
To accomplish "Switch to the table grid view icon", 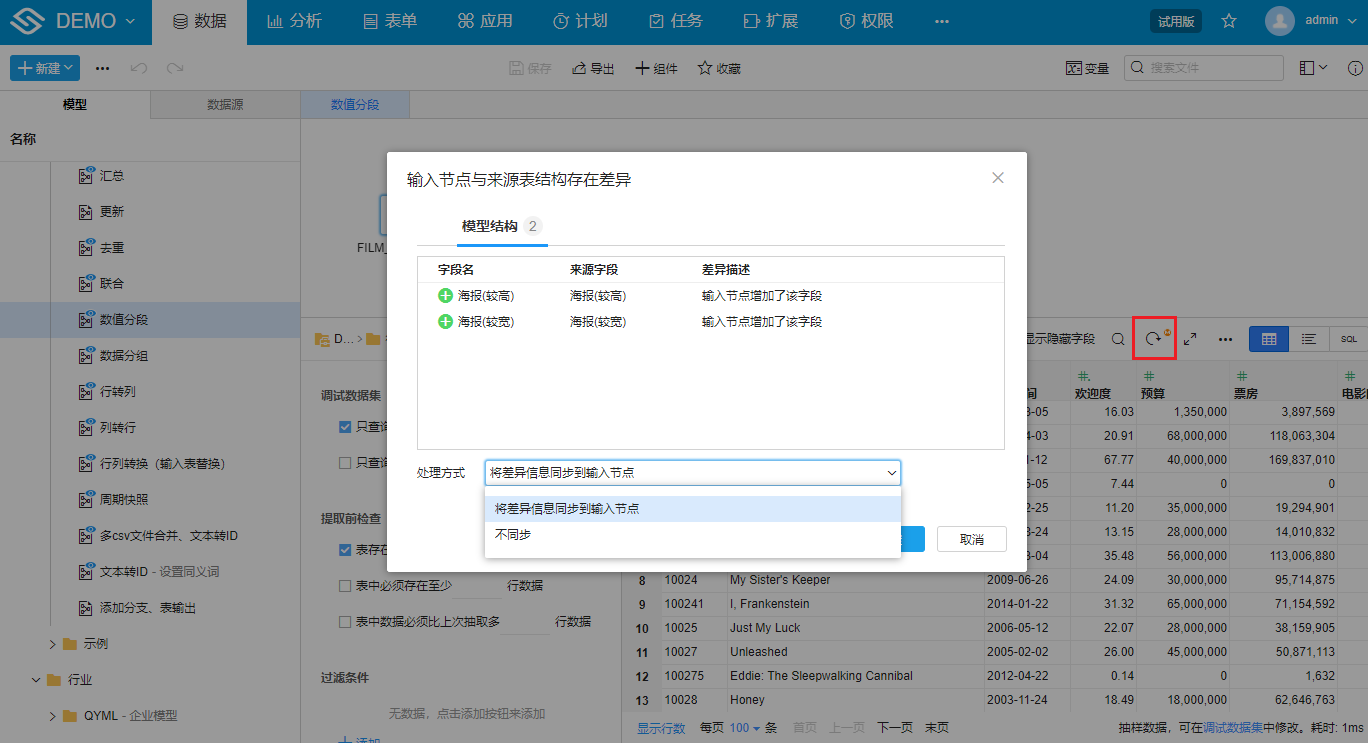I will coord(1269,339).
